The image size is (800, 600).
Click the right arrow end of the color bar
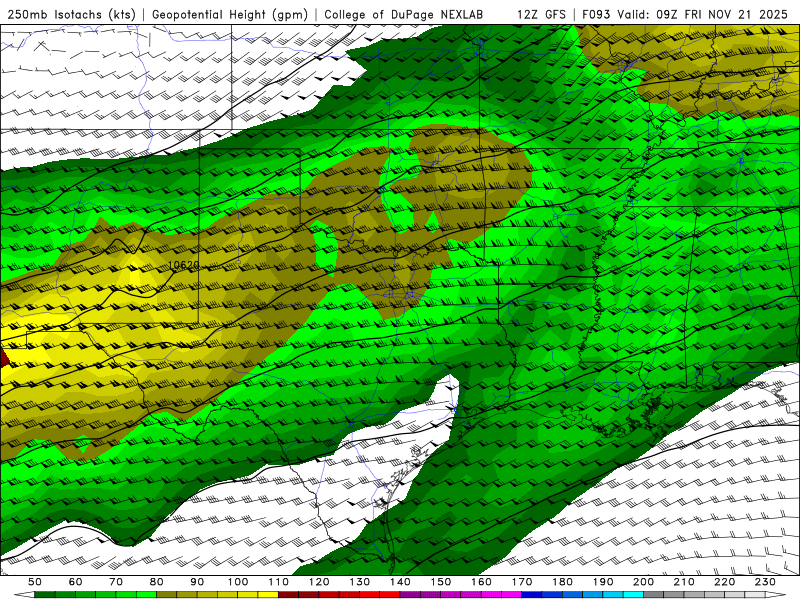pyautogui.click(x=776, y=595)
